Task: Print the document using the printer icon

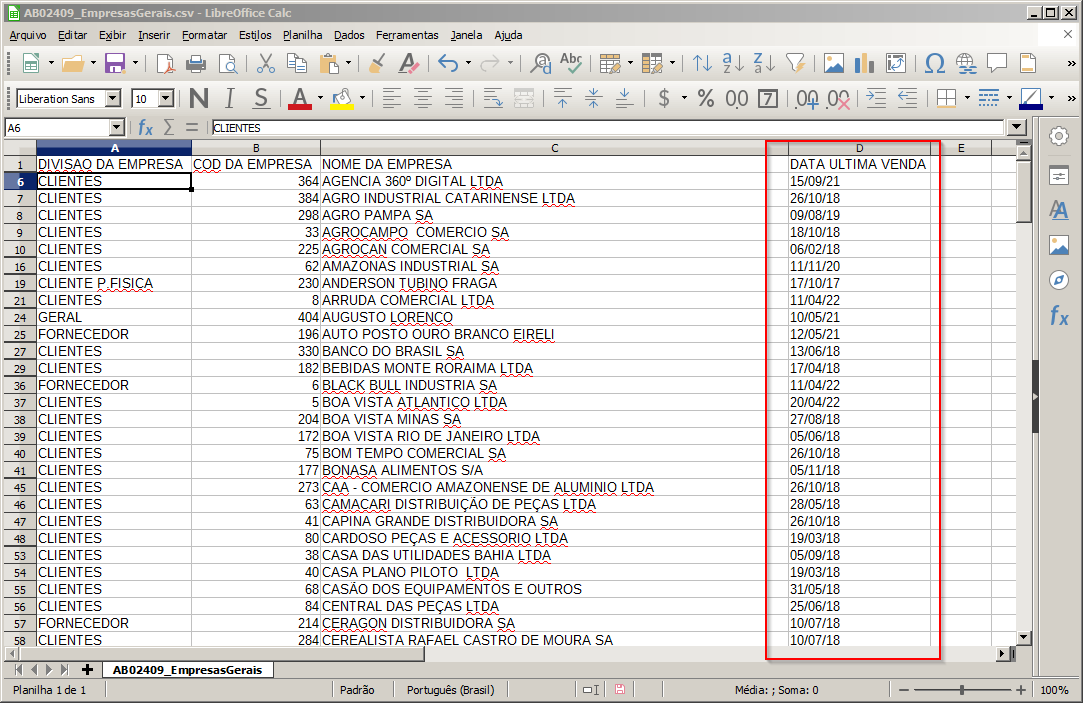Action: [x=196, y=64]
